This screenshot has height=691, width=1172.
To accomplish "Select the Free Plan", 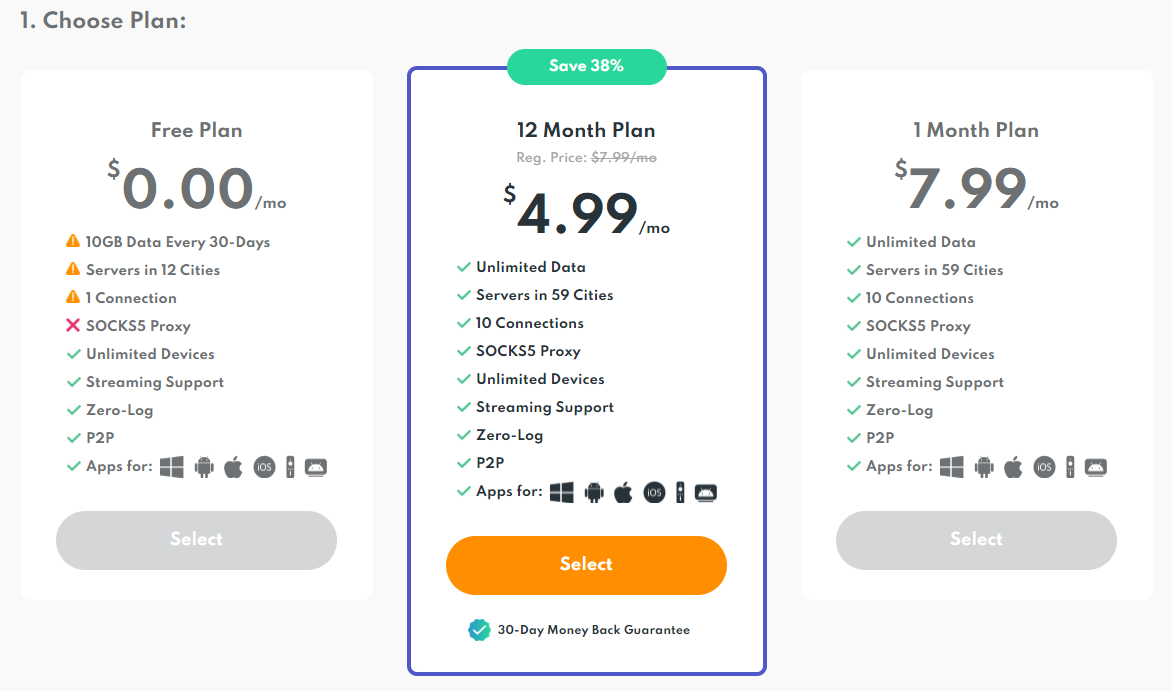I will (x=196, y=540).
